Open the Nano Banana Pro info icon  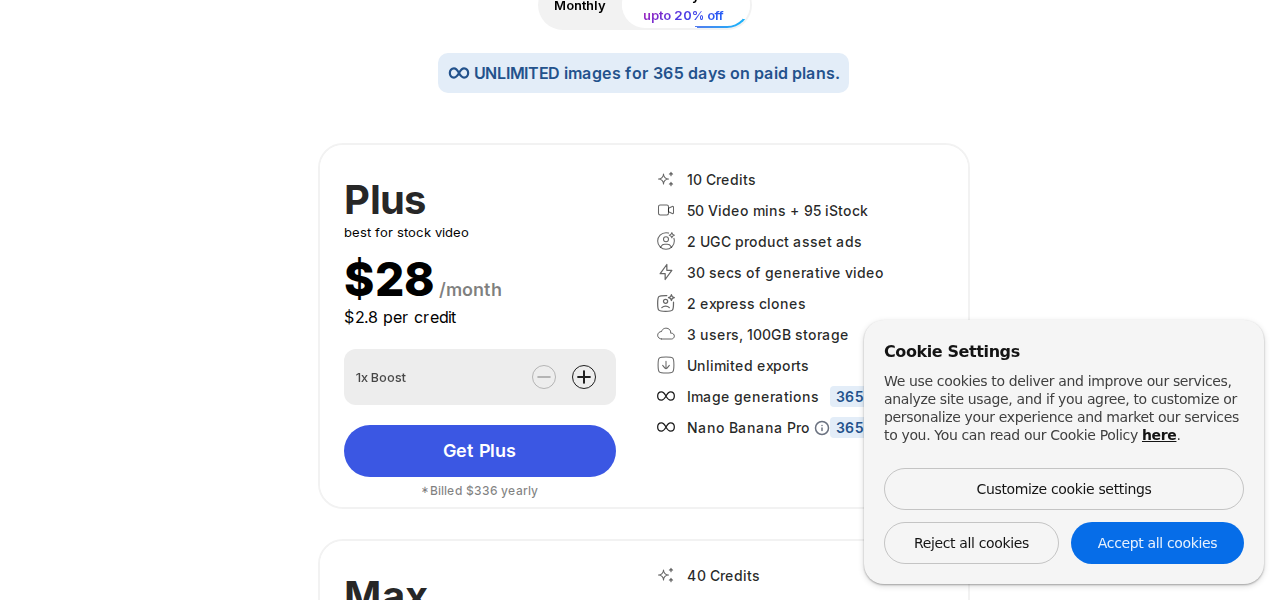tap(821, 427)
